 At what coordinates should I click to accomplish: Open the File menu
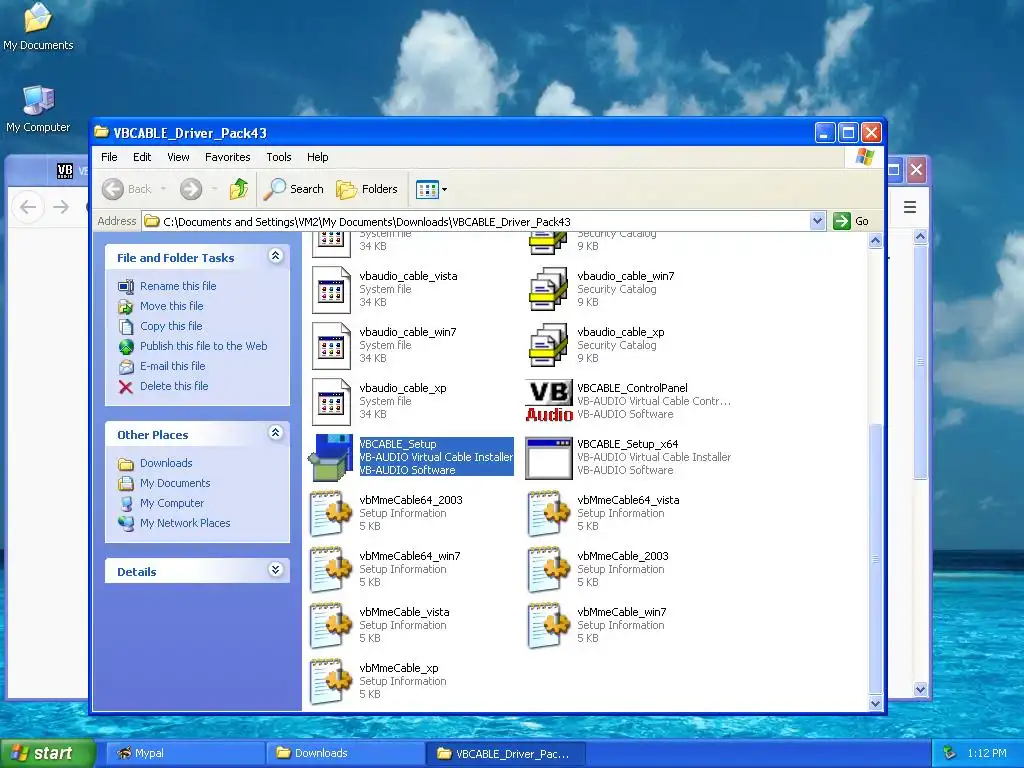tap(109, 157)
